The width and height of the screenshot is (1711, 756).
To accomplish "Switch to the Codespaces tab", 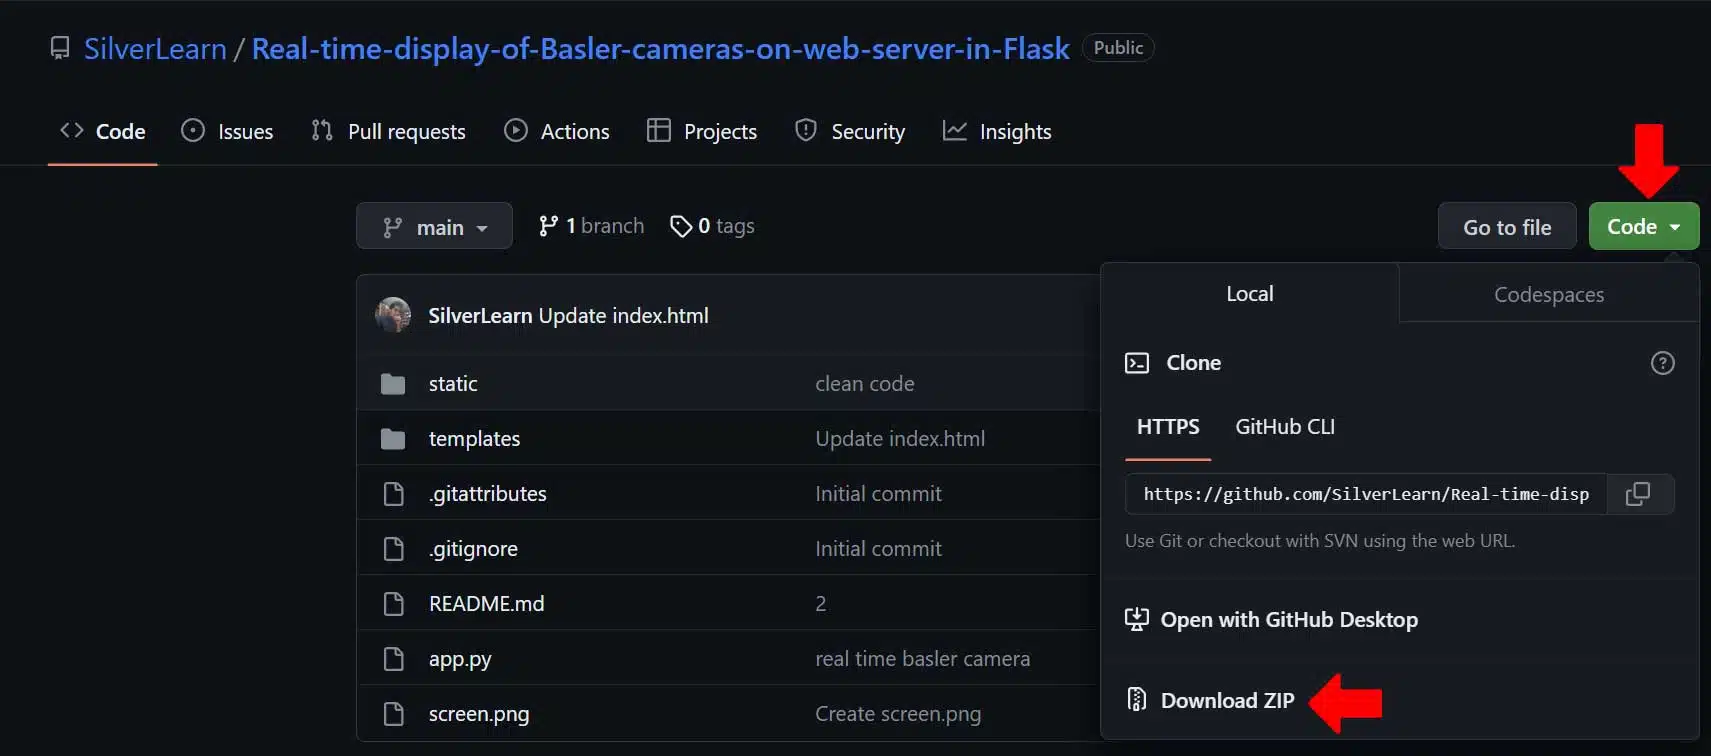I will (x=1548, y=295).
